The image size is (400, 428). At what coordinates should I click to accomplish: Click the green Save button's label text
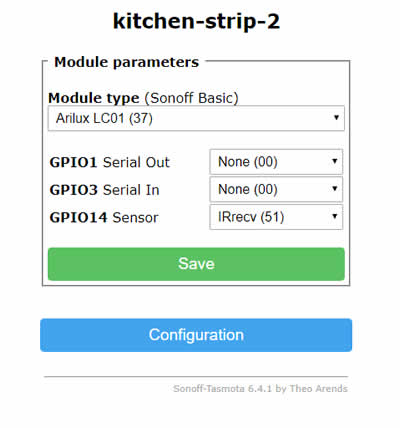tap(196, 264)
